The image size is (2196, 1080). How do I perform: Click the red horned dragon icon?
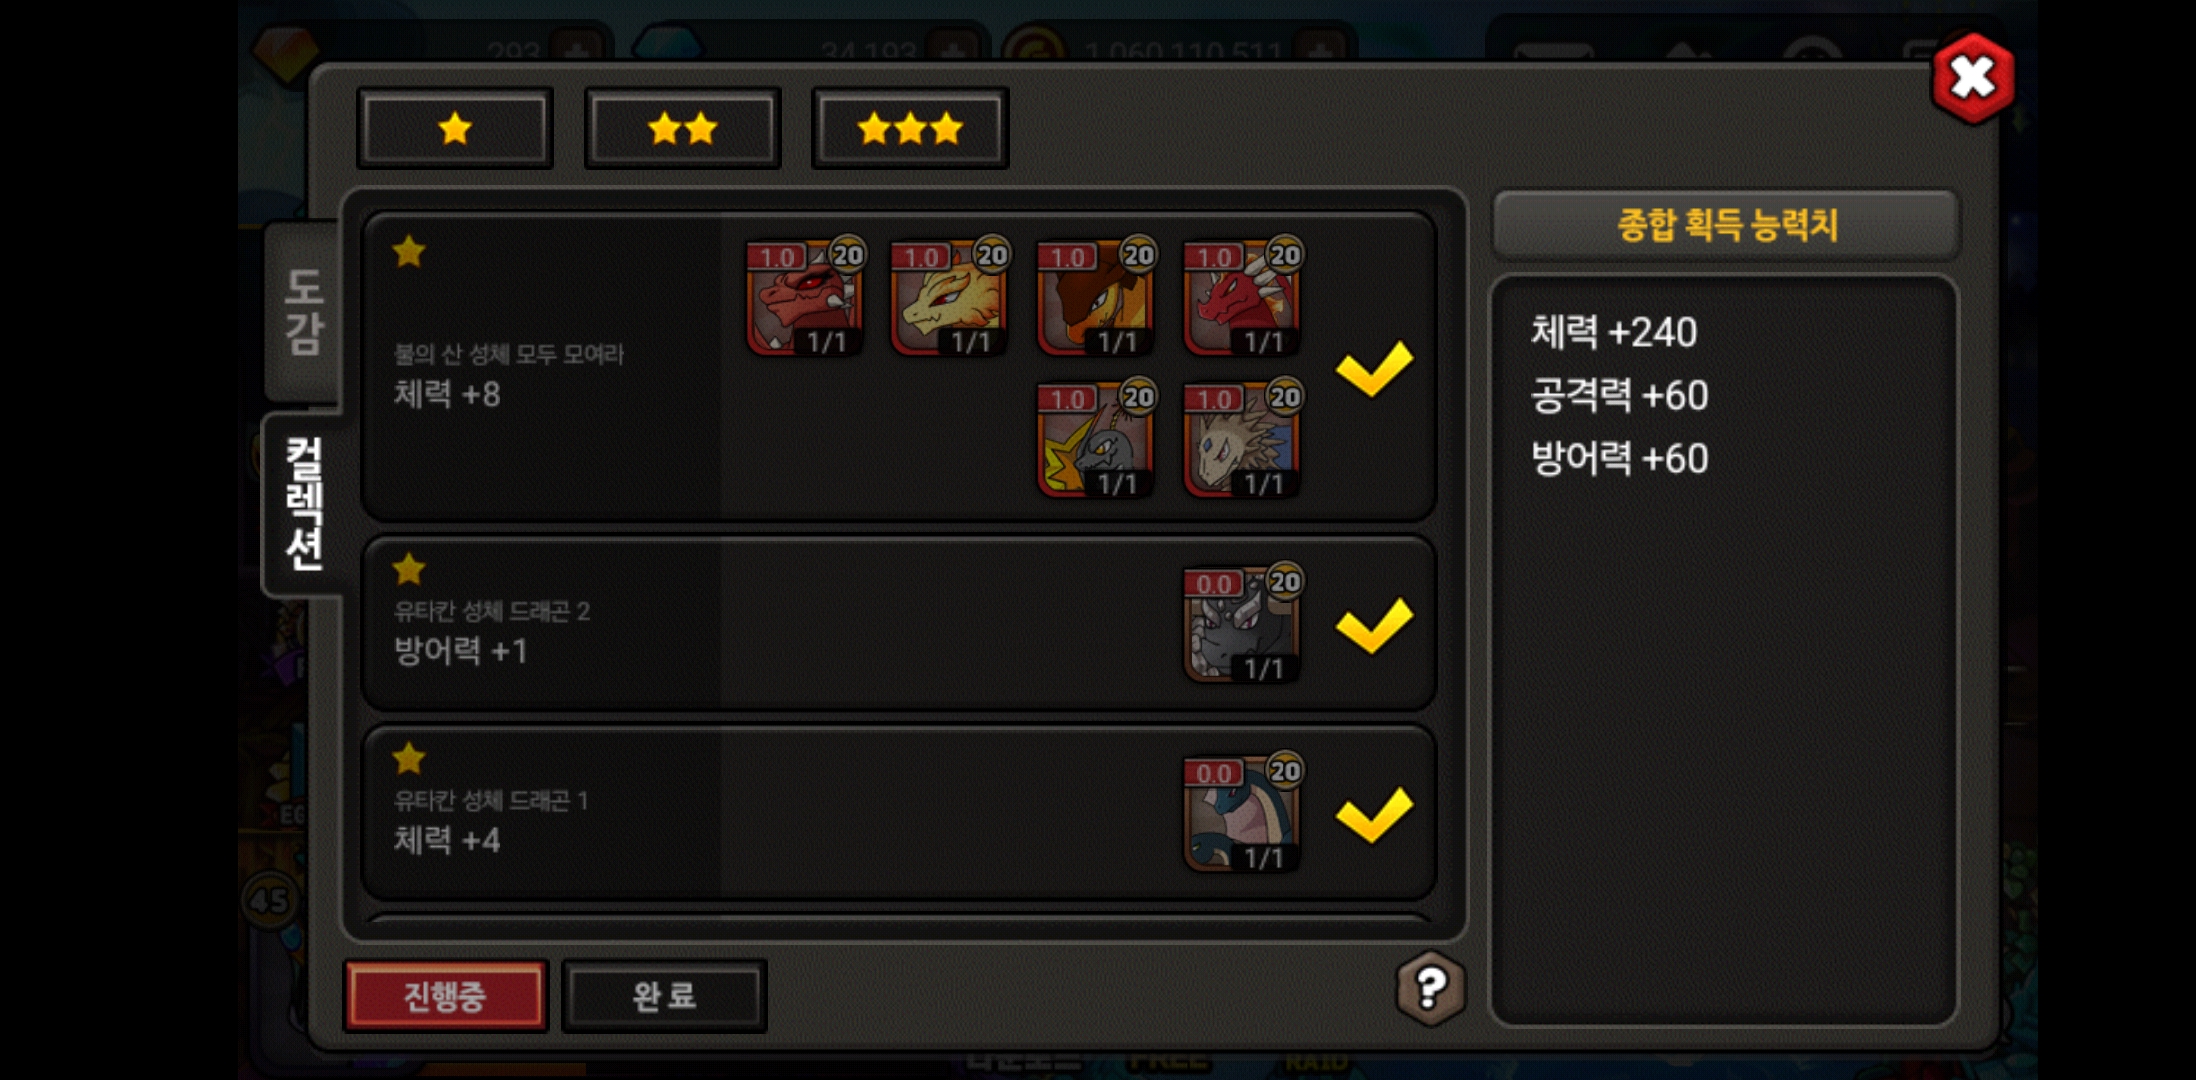[804, 298]
